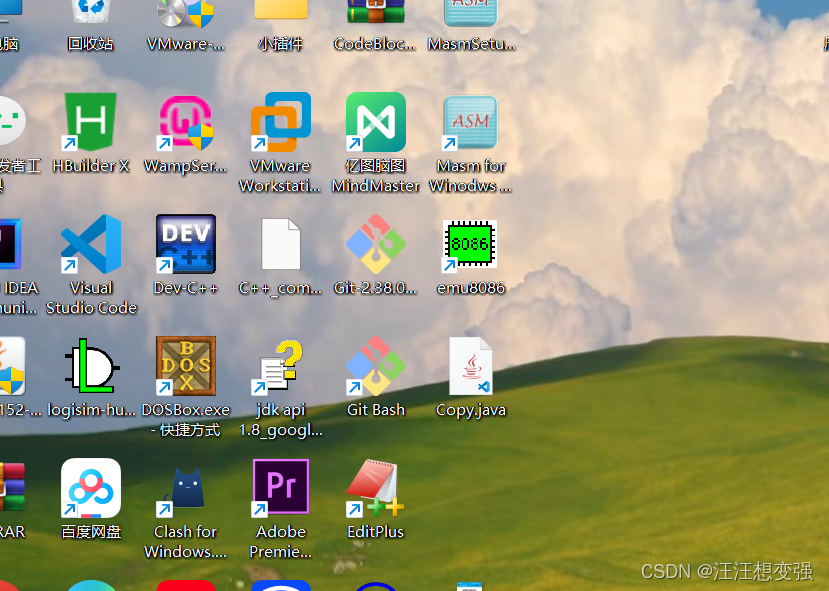Click the "Visual Studio Code" label

pyautogui.click(x=91, y=298)
